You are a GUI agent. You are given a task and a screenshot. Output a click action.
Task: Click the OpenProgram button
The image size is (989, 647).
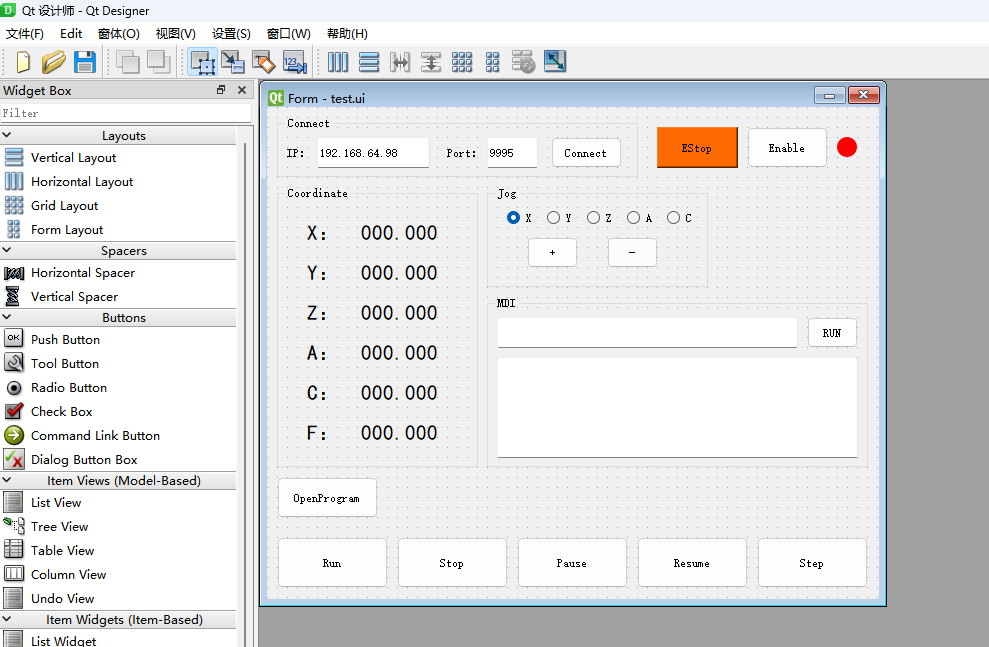pos(327,498)
